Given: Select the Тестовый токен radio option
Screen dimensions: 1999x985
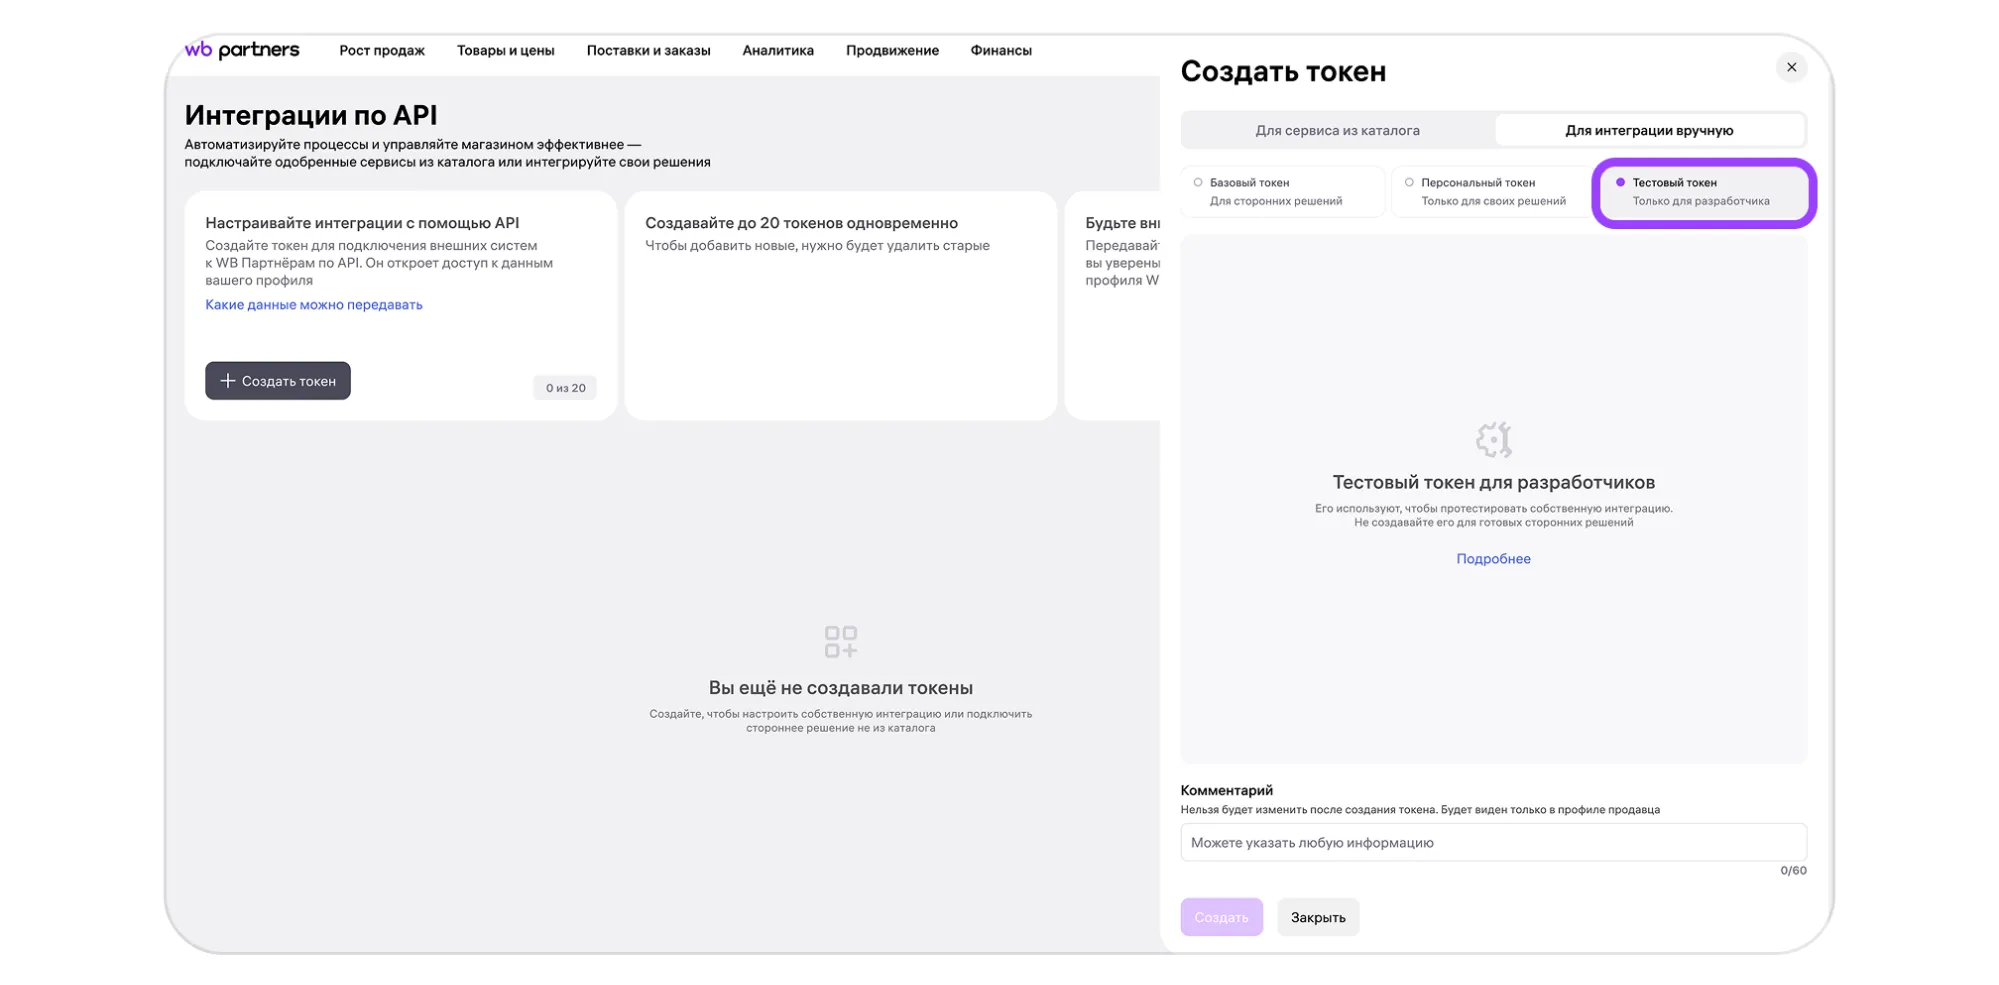Looking at the screenshot, I should click(x=1620, y=183).
